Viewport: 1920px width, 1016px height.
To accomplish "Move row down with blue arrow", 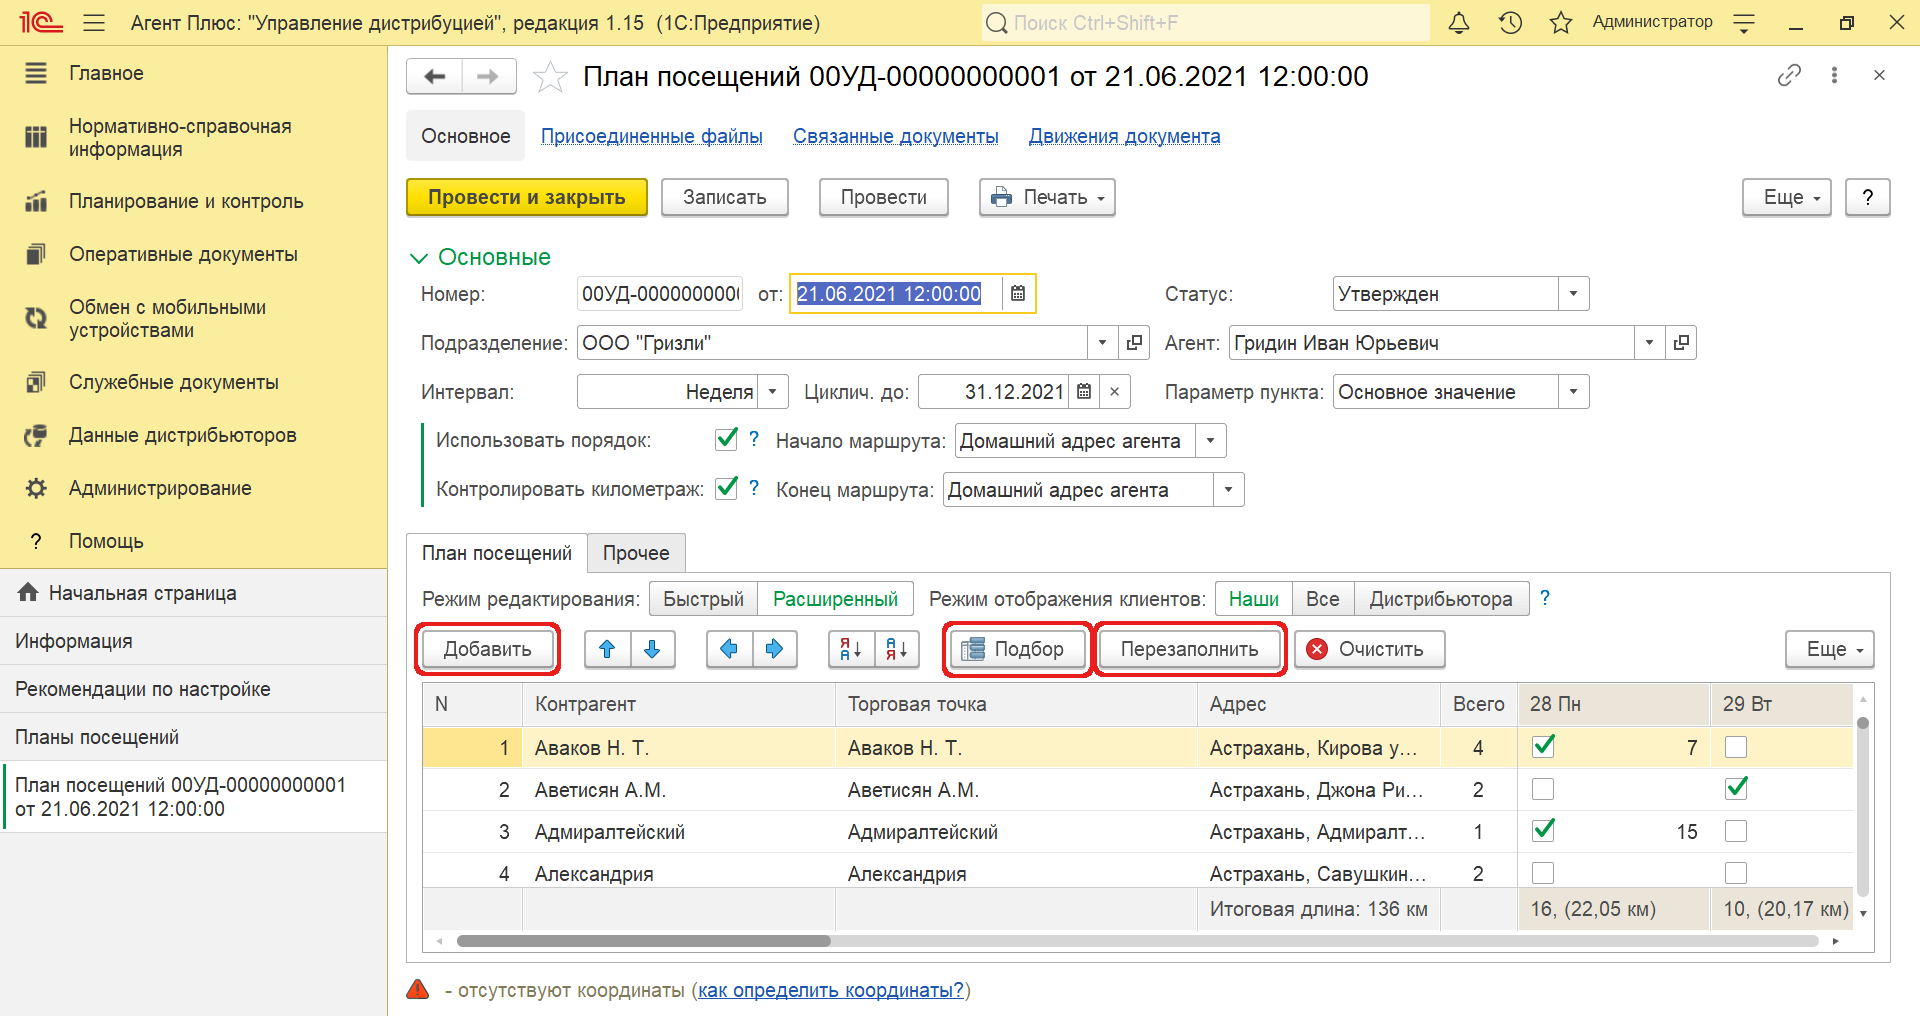I will coord(652,649).
